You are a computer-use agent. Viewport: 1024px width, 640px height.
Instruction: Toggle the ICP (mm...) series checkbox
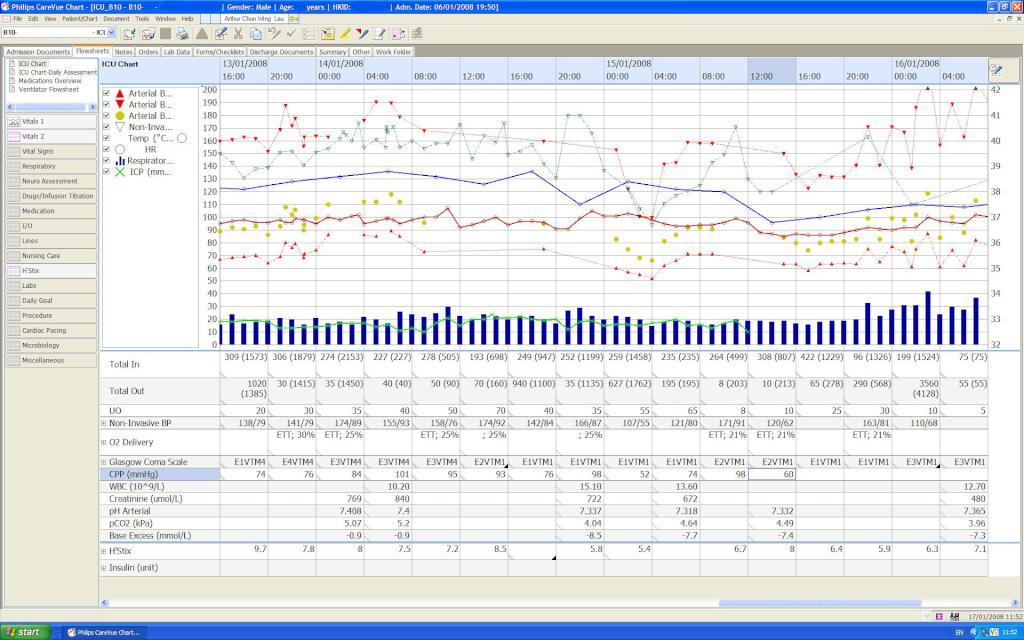pos(107,172)
